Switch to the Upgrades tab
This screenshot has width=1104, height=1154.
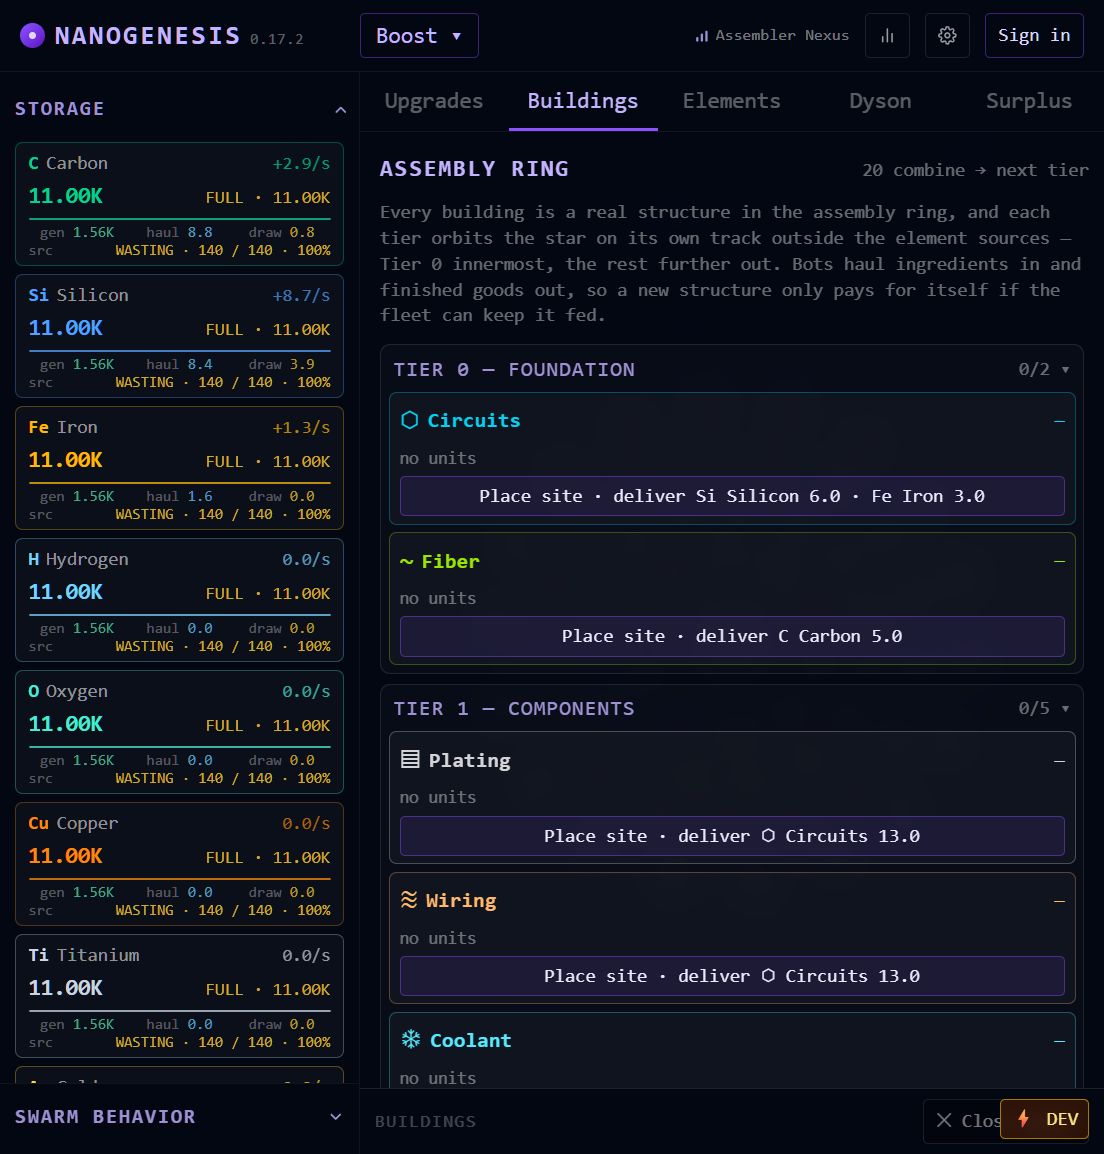coord(434,101)
